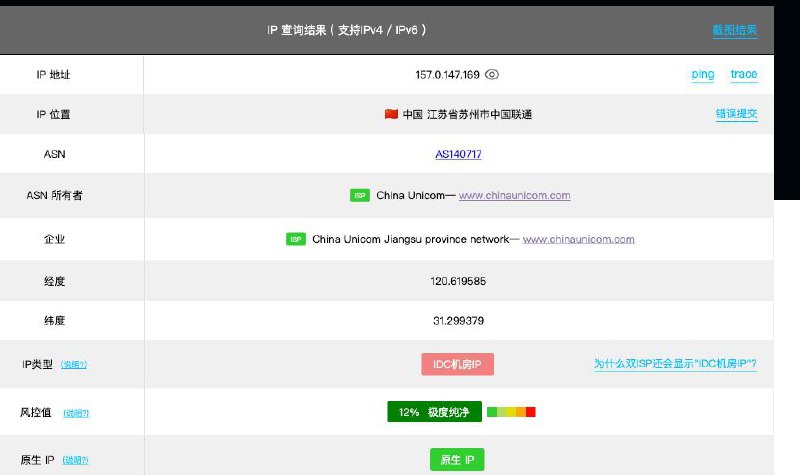Select the latitude value 31.299379

(458, 321)
